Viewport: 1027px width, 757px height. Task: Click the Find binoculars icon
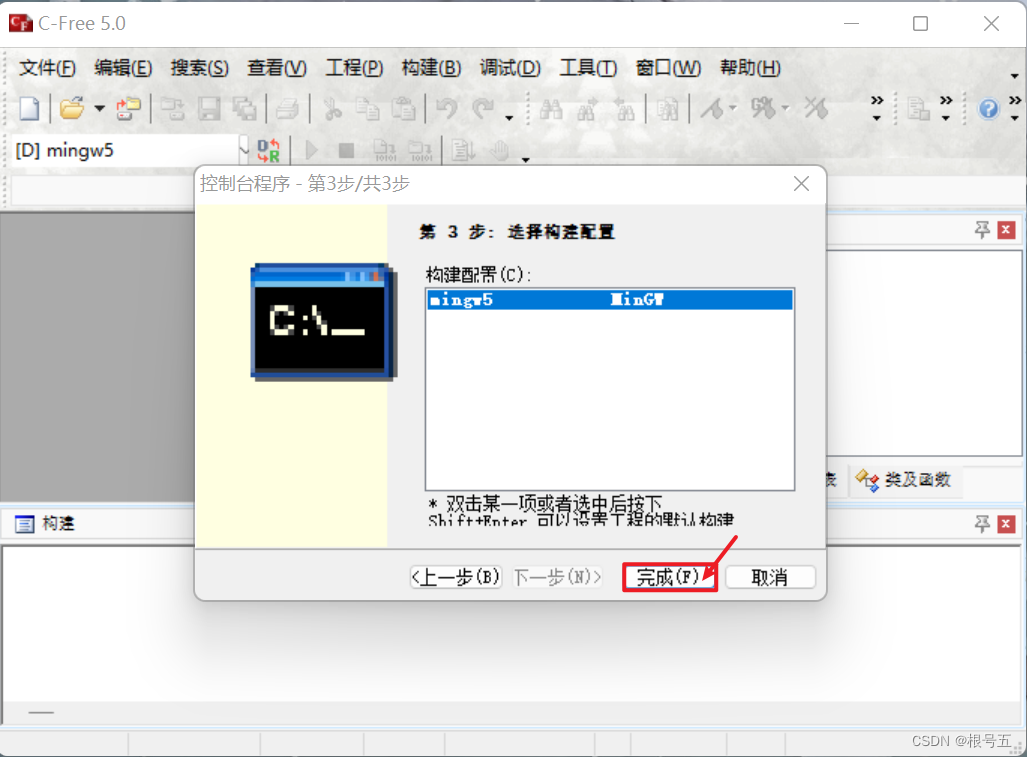click(x=551, y=108)
